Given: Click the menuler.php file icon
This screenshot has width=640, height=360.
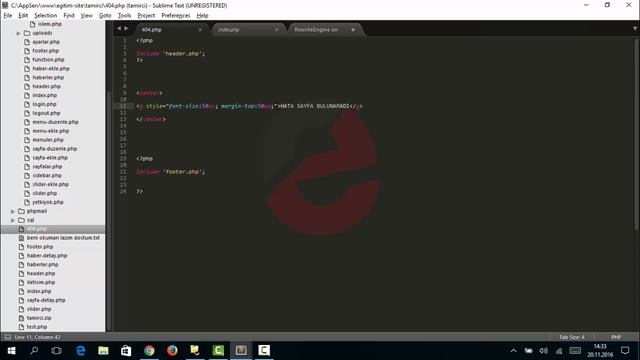Looking at the screenshot, I should pos(27,140).
